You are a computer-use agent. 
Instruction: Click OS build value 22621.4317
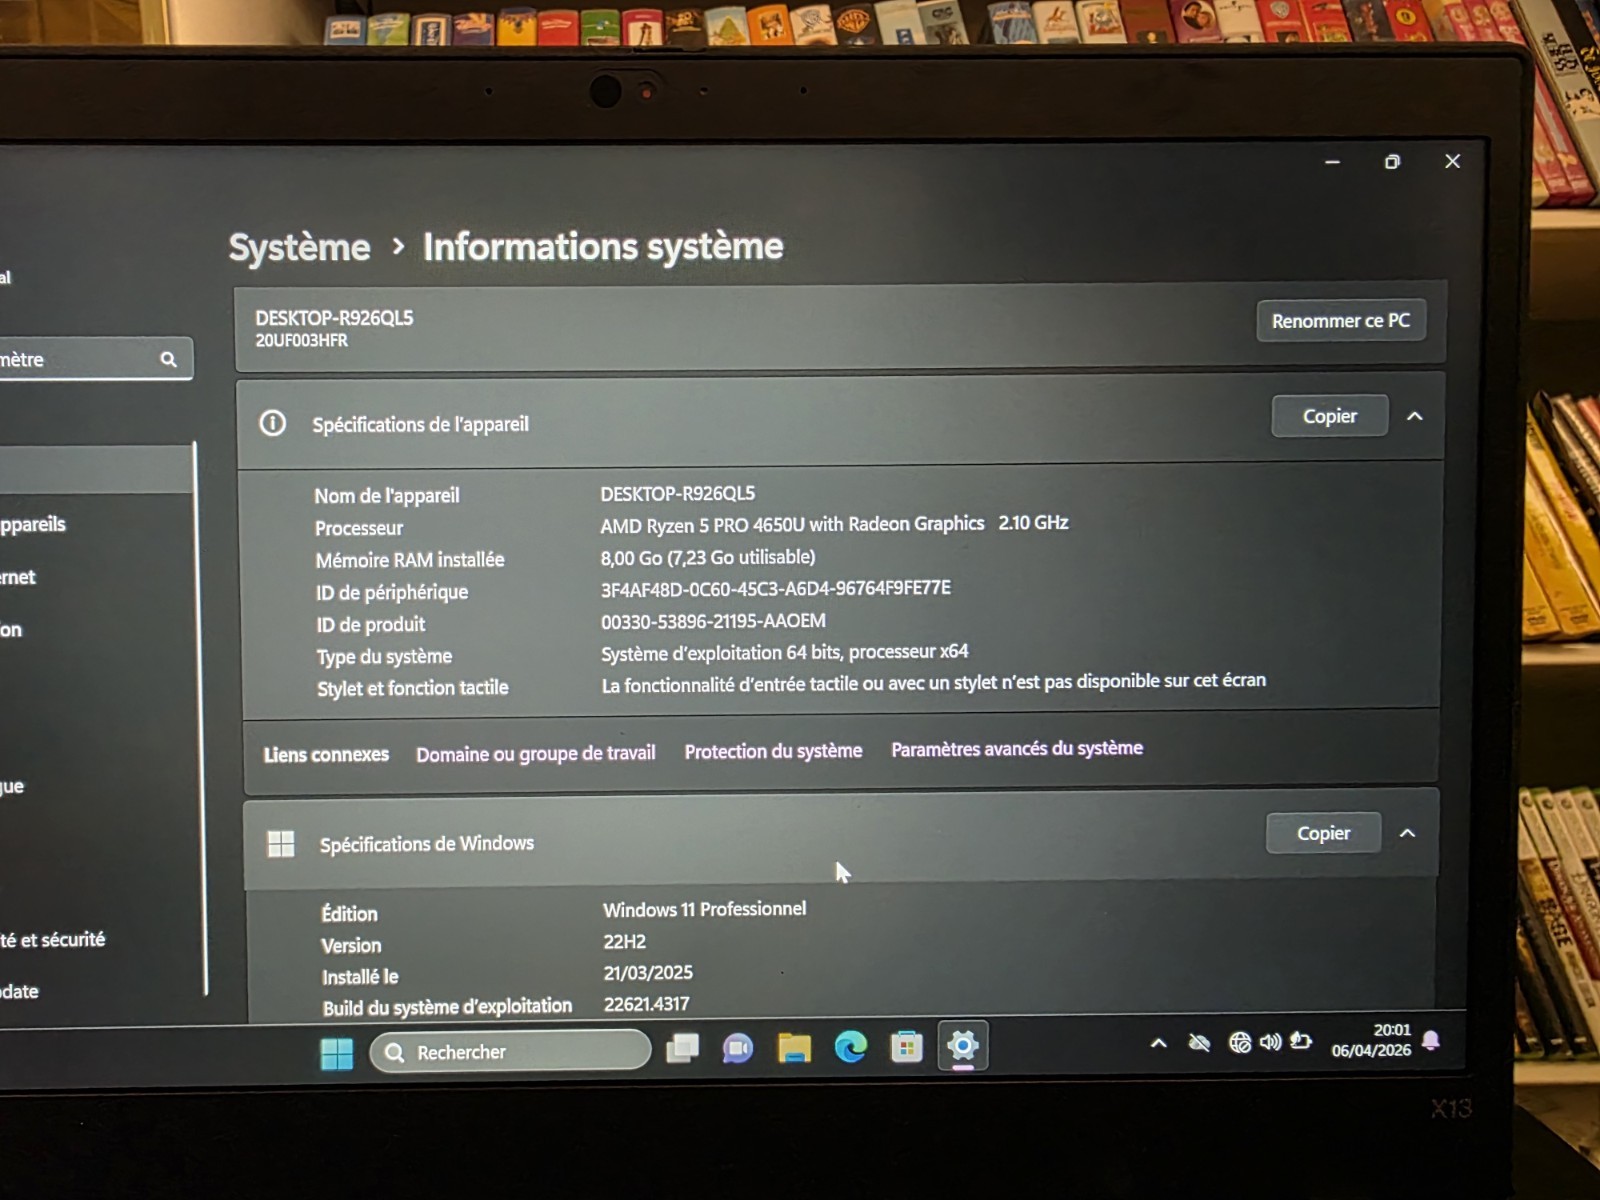pyautogui.click(x=646, y=1004)
